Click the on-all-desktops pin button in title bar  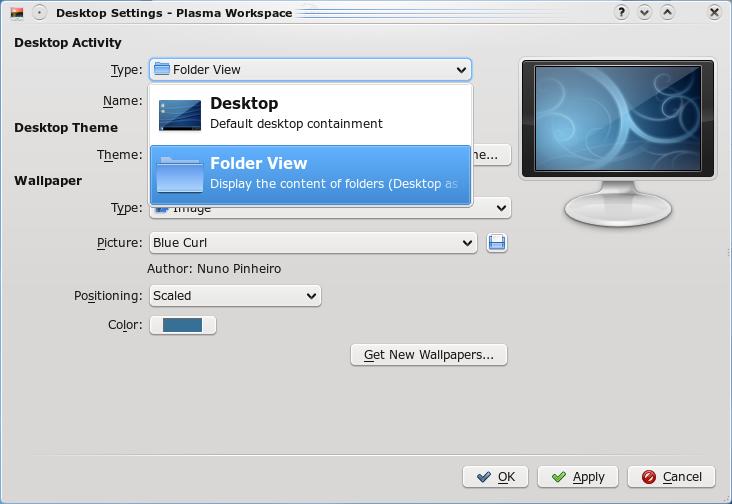39,13
